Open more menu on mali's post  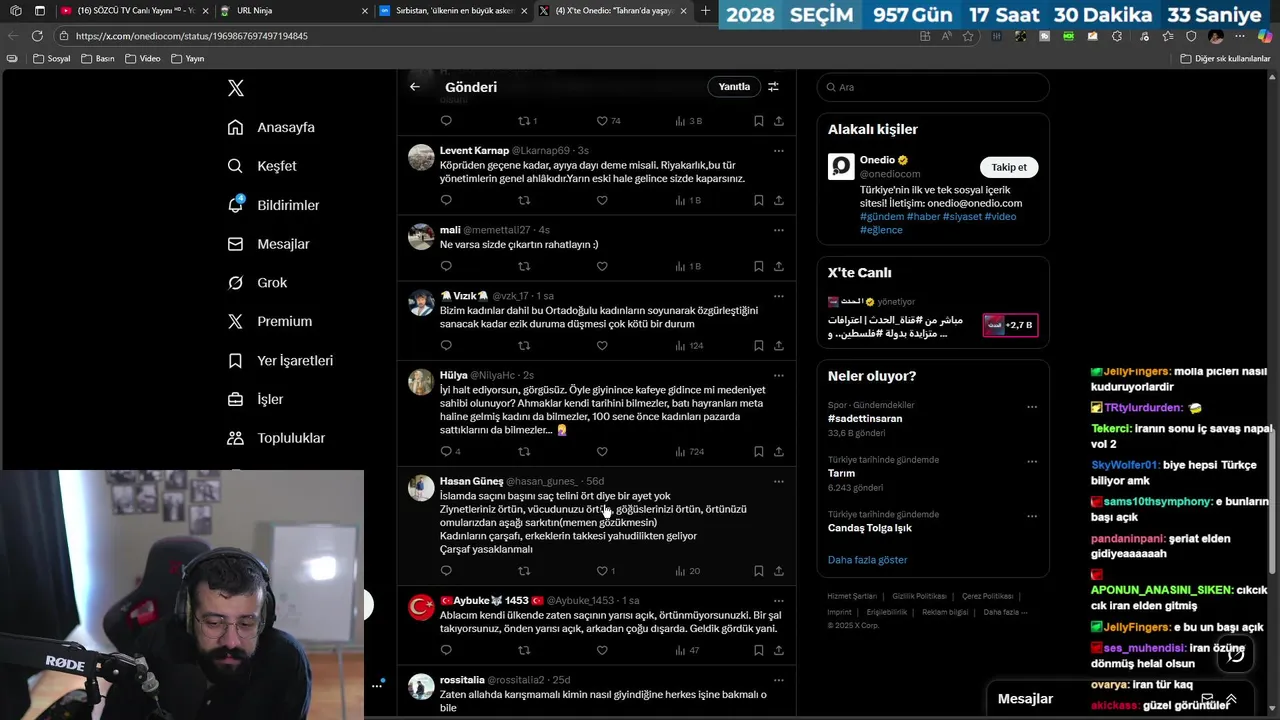point(779,230)
